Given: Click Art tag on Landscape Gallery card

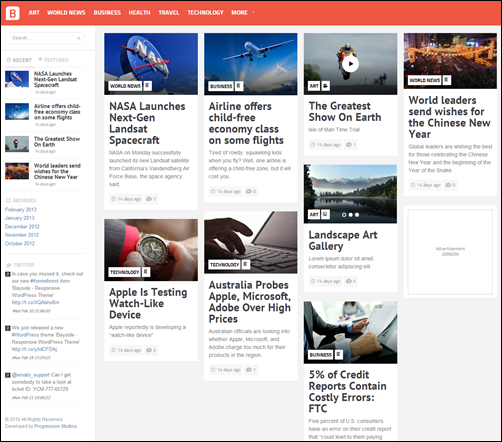Looking at the screenshot, I should (314, 214).
